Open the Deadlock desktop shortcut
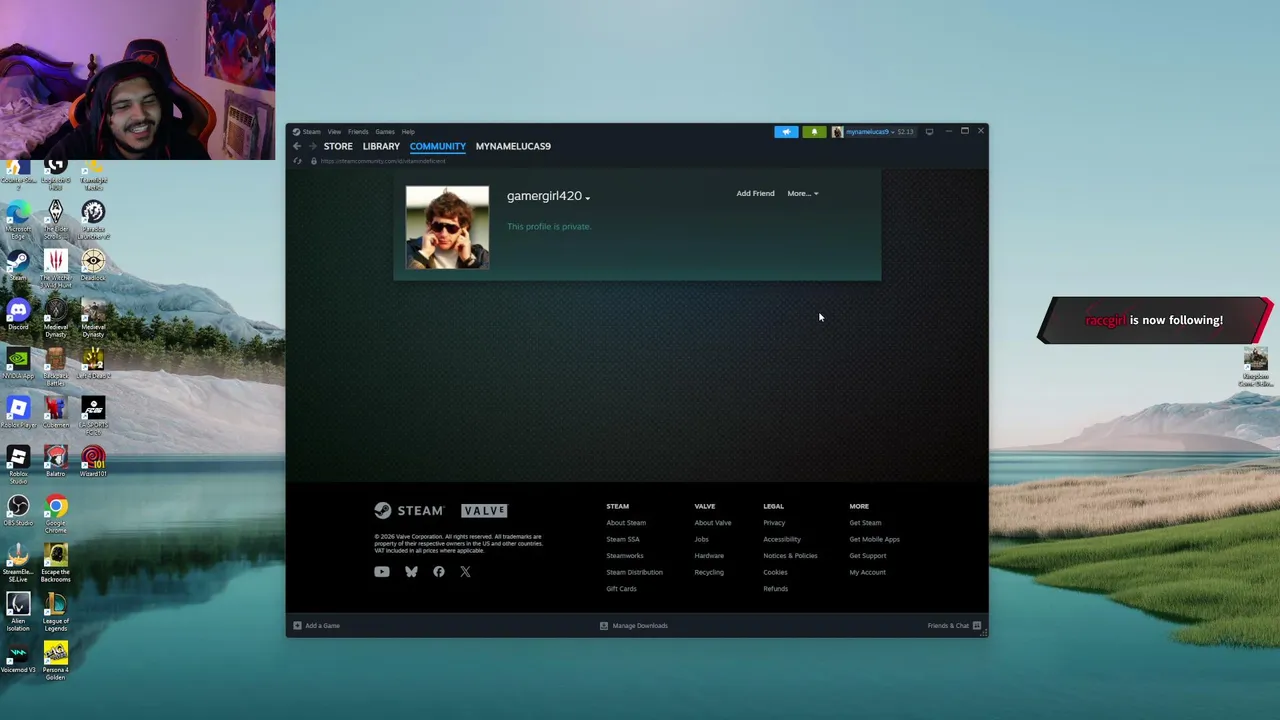The height and width of the screenshot is (720, 1280). [93, 266]
